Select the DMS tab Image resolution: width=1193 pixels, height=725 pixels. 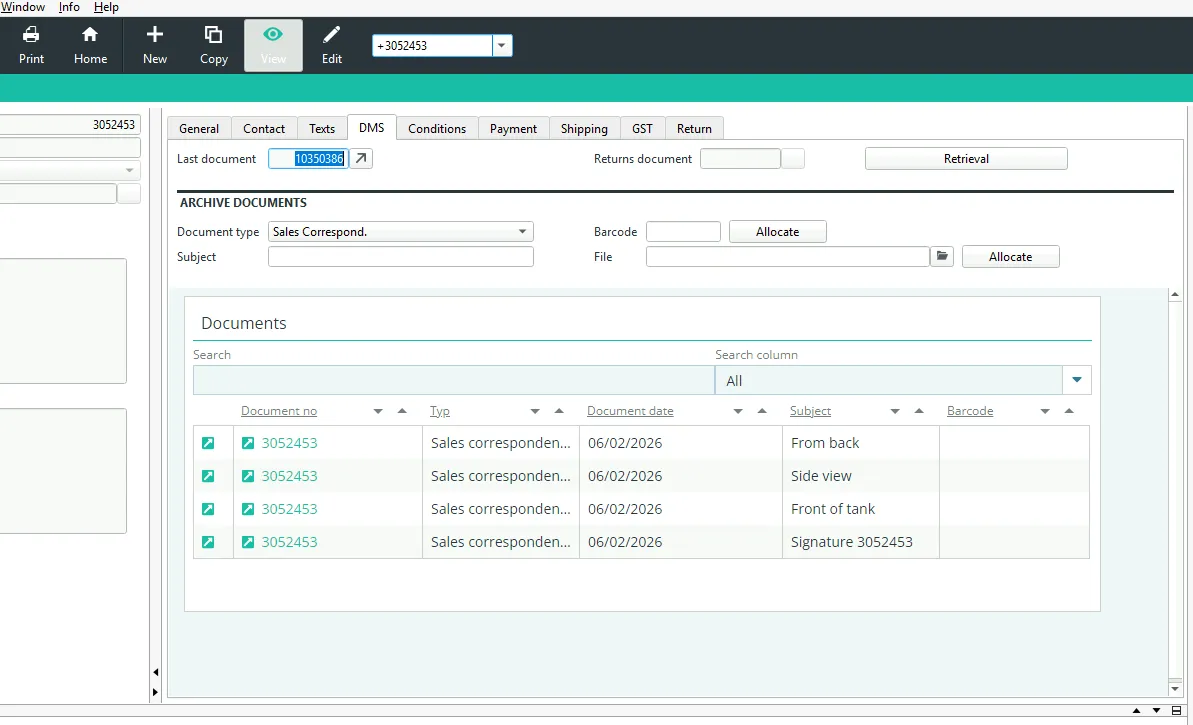pyautogui.click(x=371, y=128)
